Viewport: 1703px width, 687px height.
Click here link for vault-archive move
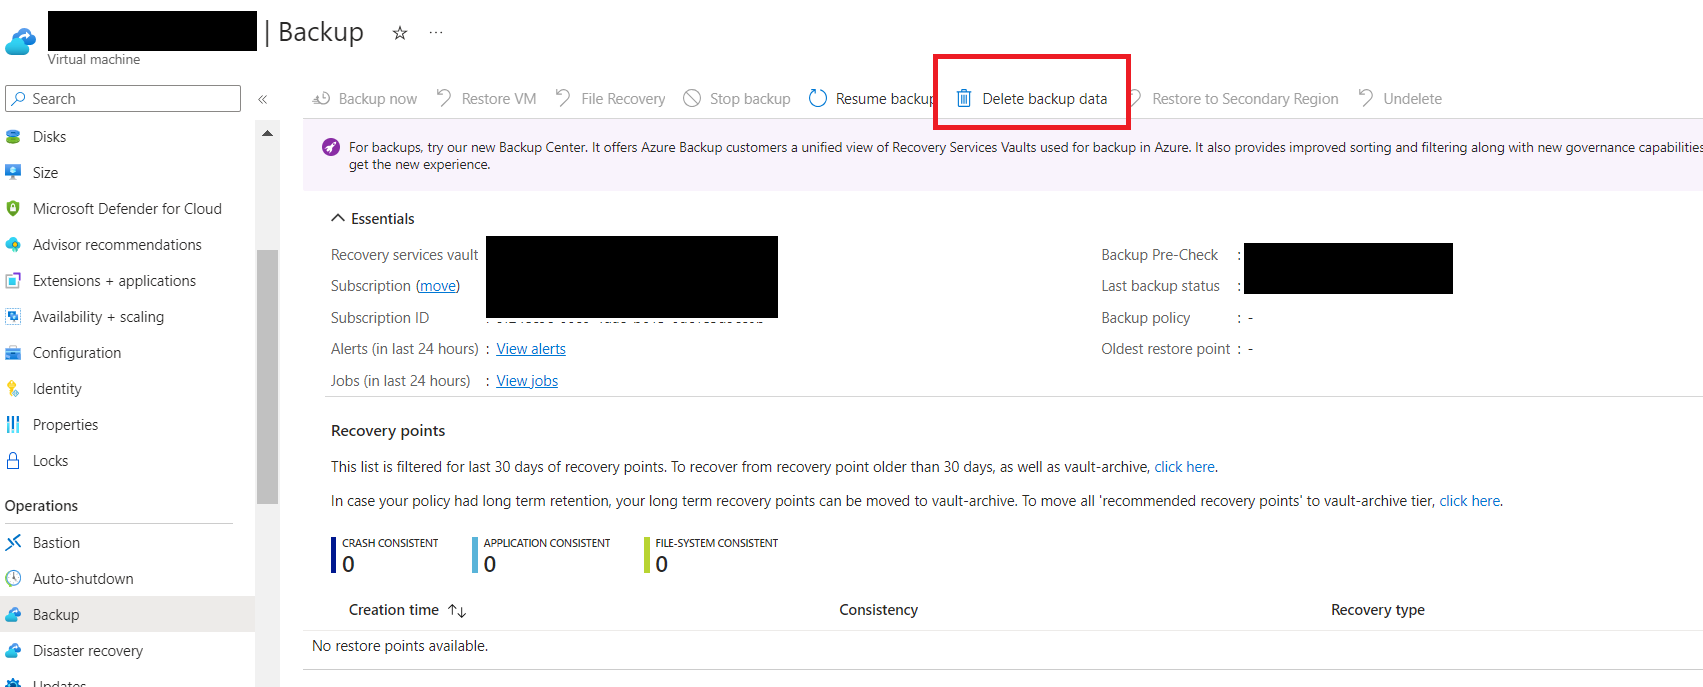click(x=1470, y=501)
